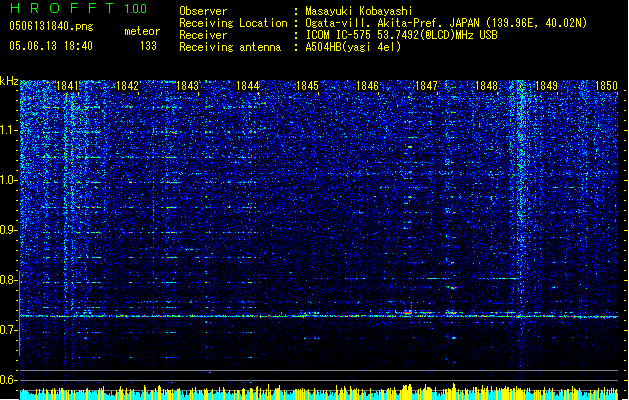Image resolution: width=629 pixels, height=400 pixels.
Task: Click the 1.0 kHz axis label
Action: [x=9, y=180]
